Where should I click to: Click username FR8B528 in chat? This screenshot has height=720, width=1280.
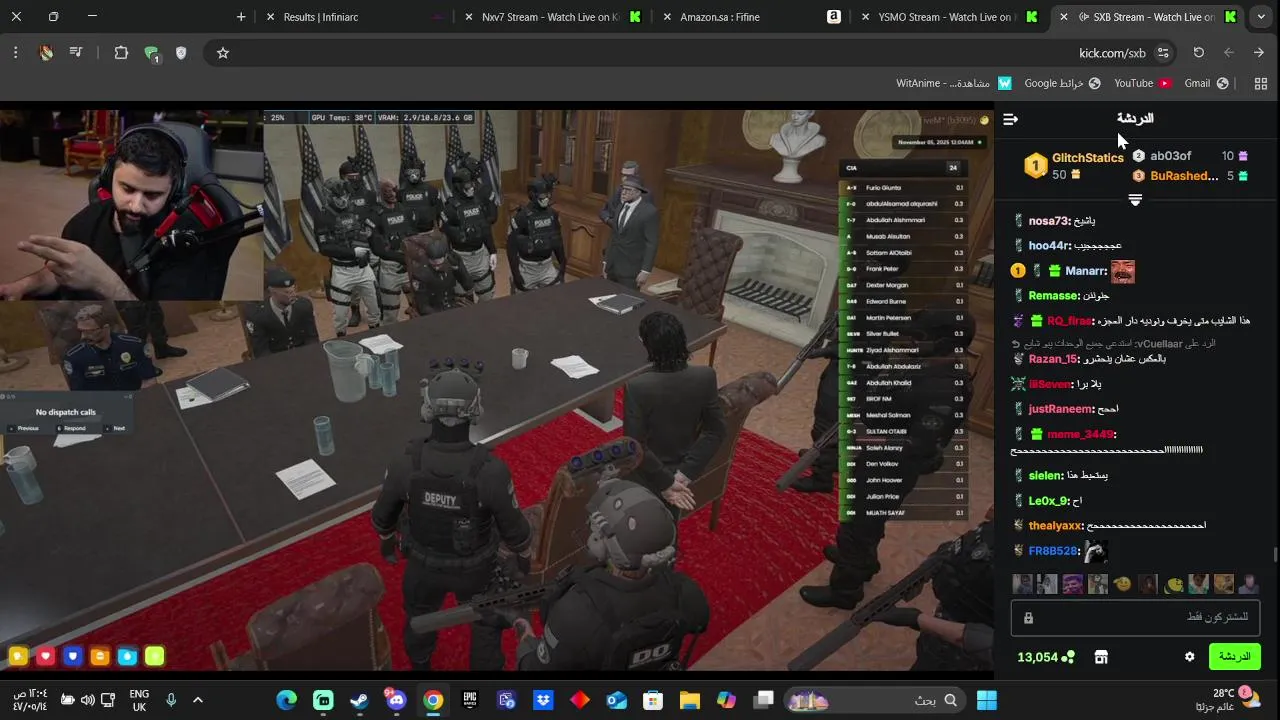pyautogui.click(x=1054, y=551)
